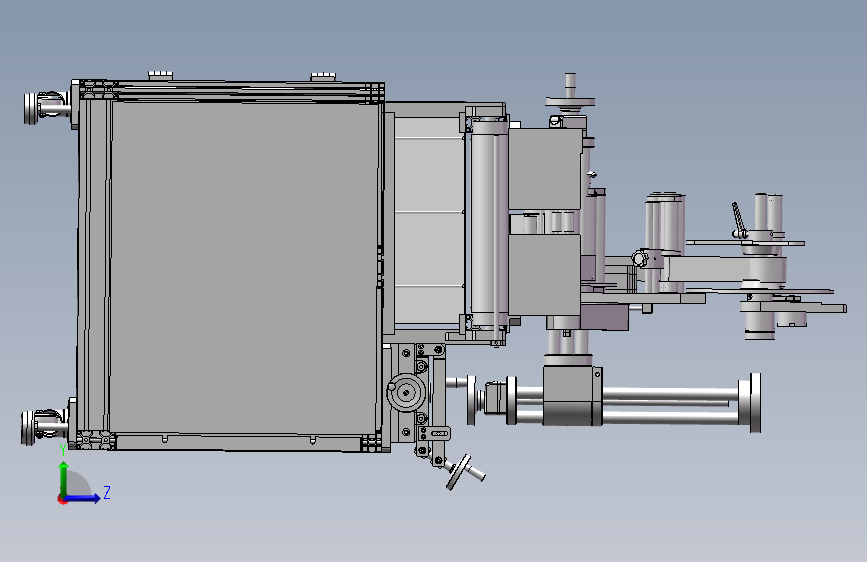Select the small angled lever handle on right arm
Image resolution: width=867 pixels, height=562 pixels.
click(739, 220)
